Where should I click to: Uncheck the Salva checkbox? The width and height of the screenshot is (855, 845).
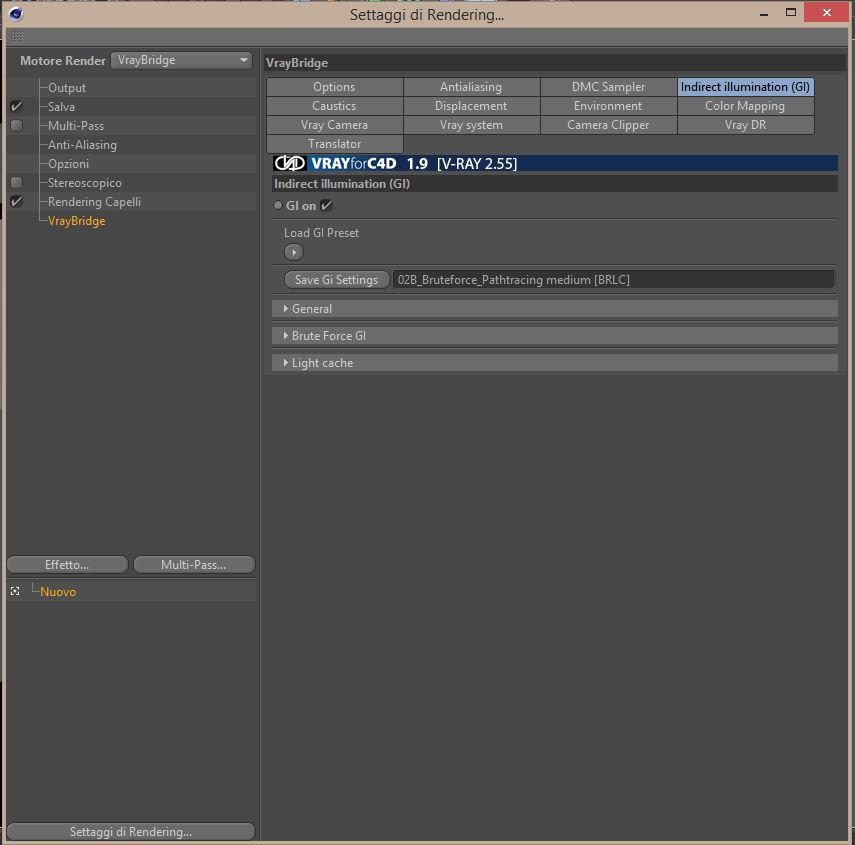[17, 107]
